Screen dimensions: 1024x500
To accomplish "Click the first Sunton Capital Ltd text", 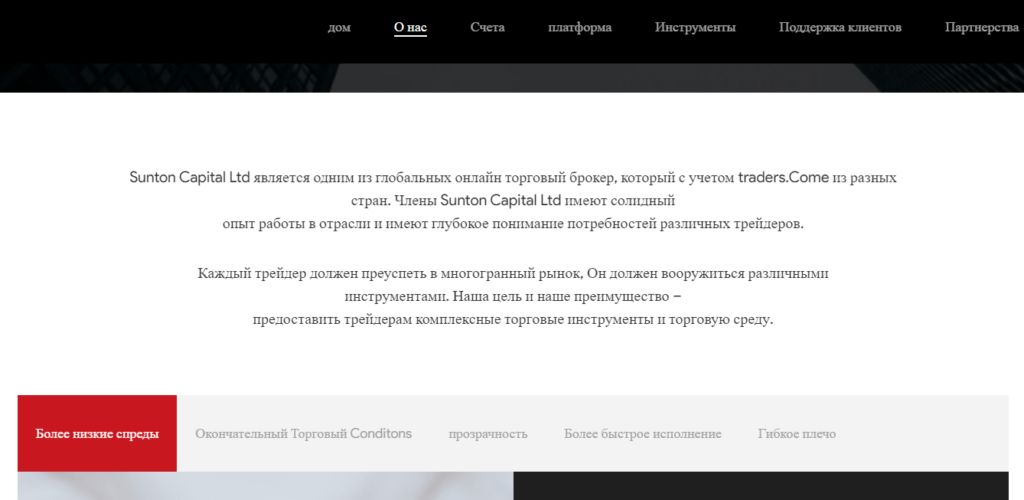I will (x=190, y=178).
